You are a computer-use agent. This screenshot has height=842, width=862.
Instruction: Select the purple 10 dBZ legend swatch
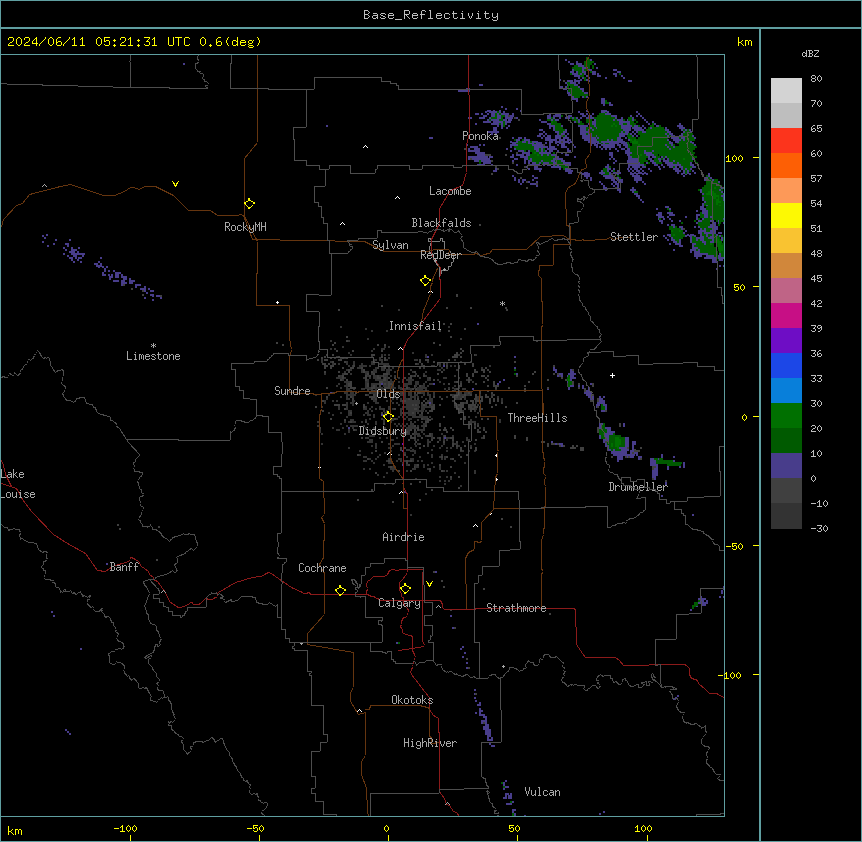pyautogui.click(x=786, y=466)
